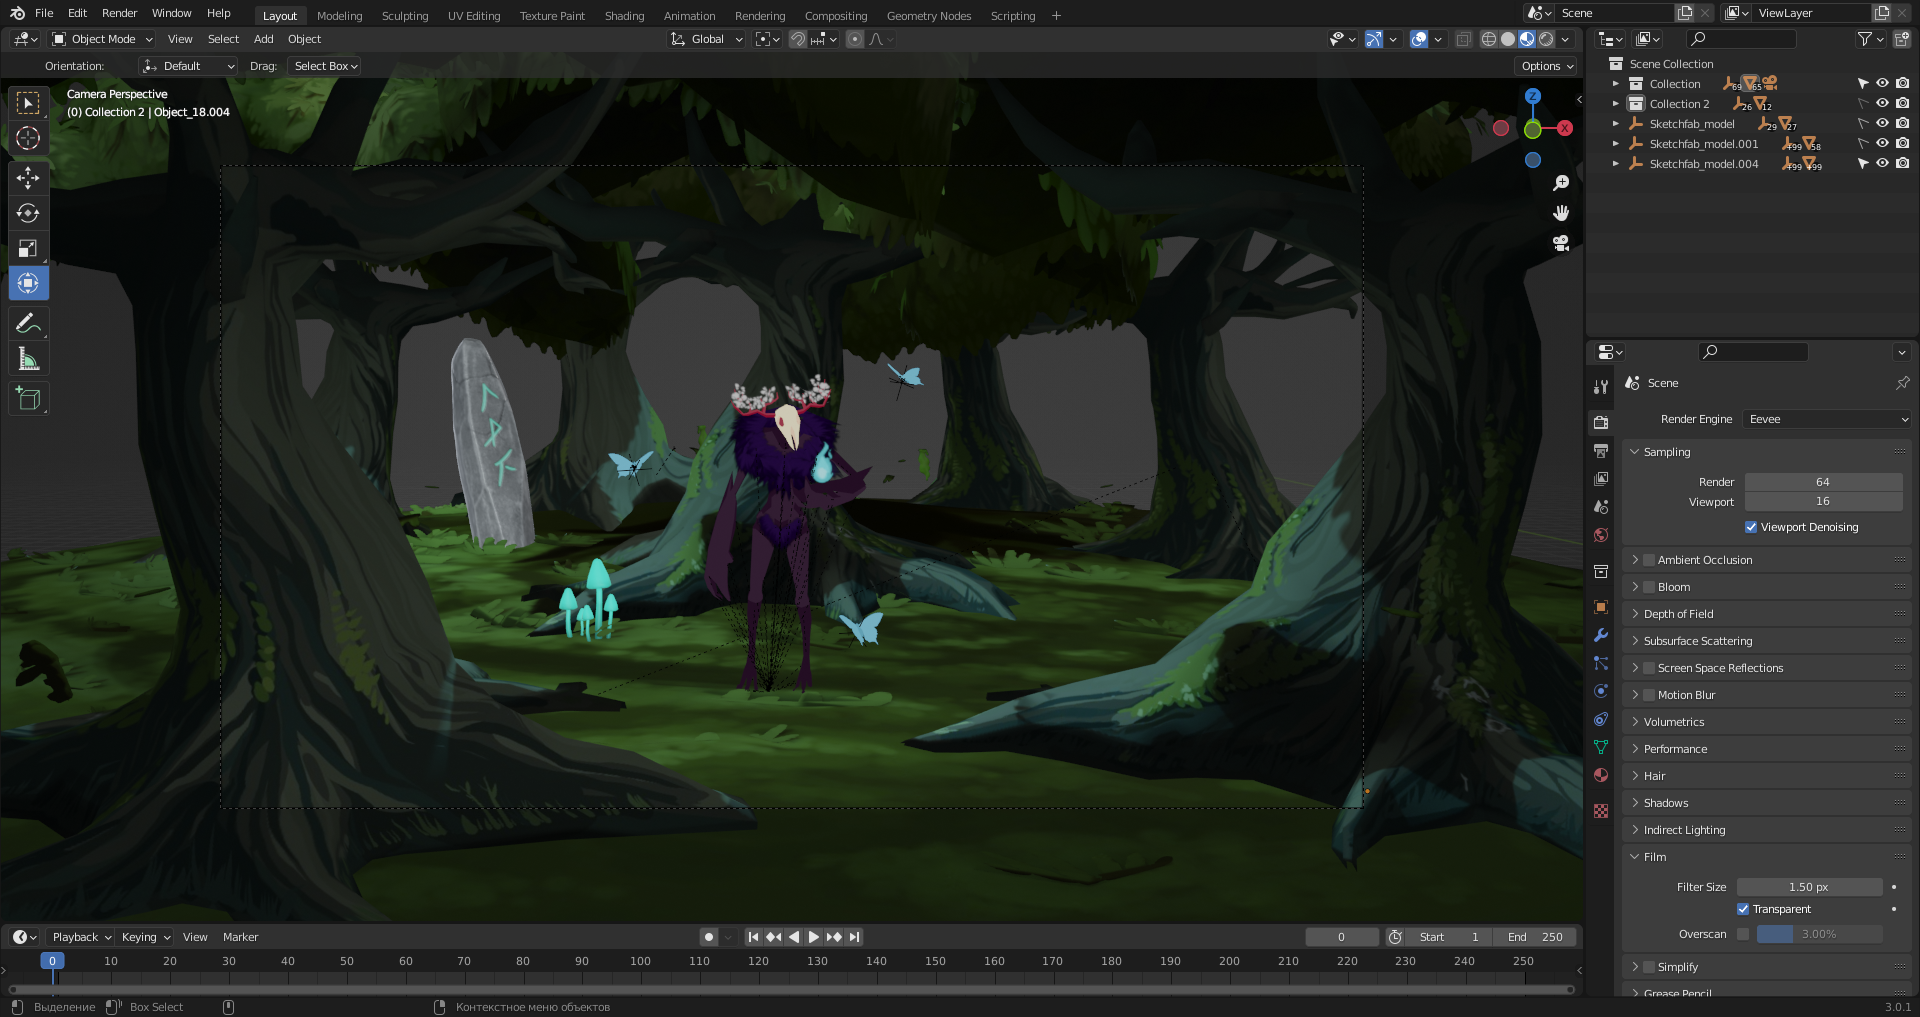
Task: Open the Render menu in top bar
Action: (x=119, y=13)
